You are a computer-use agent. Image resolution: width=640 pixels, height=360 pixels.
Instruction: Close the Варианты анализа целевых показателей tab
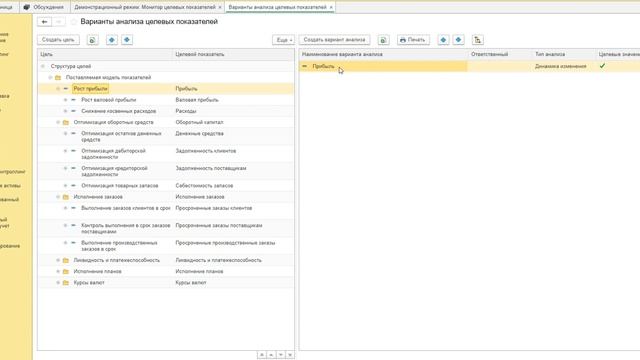pos(331,7)
